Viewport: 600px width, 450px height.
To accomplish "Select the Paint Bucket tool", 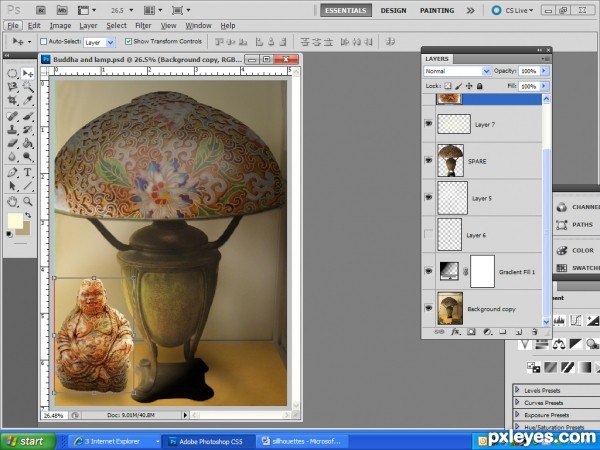I will (28, 143).
